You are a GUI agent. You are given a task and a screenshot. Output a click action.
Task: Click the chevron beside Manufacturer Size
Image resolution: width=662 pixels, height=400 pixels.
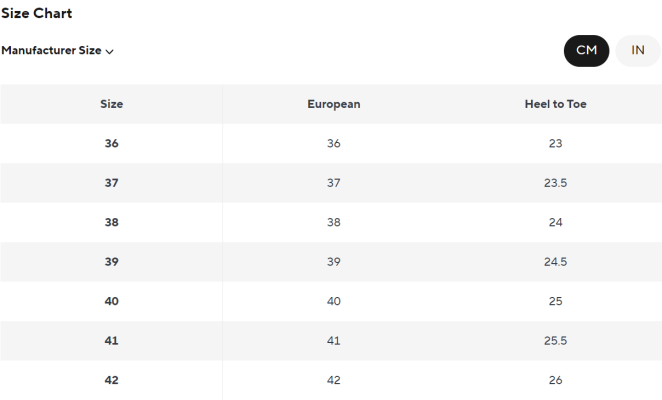click(x=110, y=52)
